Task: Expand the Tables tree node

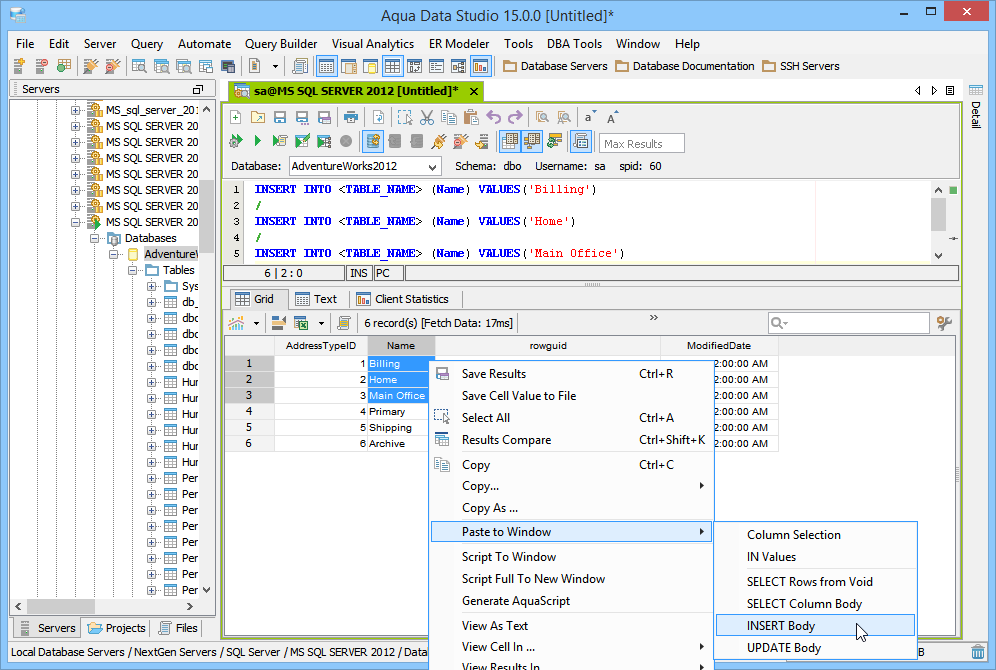Action: [133, 270]
